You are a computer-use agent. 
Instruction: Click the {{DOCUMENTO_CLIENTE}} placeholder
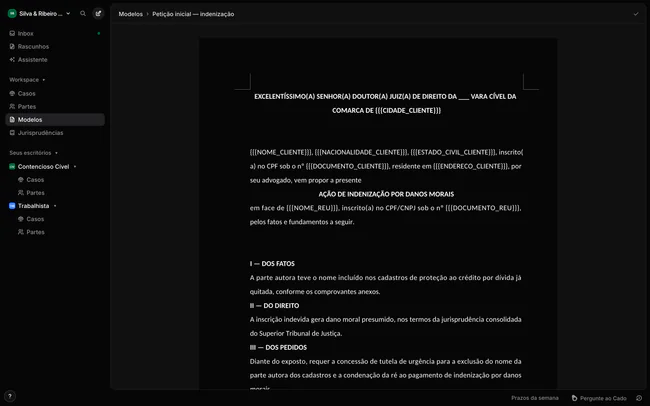[x=347, y=166]
